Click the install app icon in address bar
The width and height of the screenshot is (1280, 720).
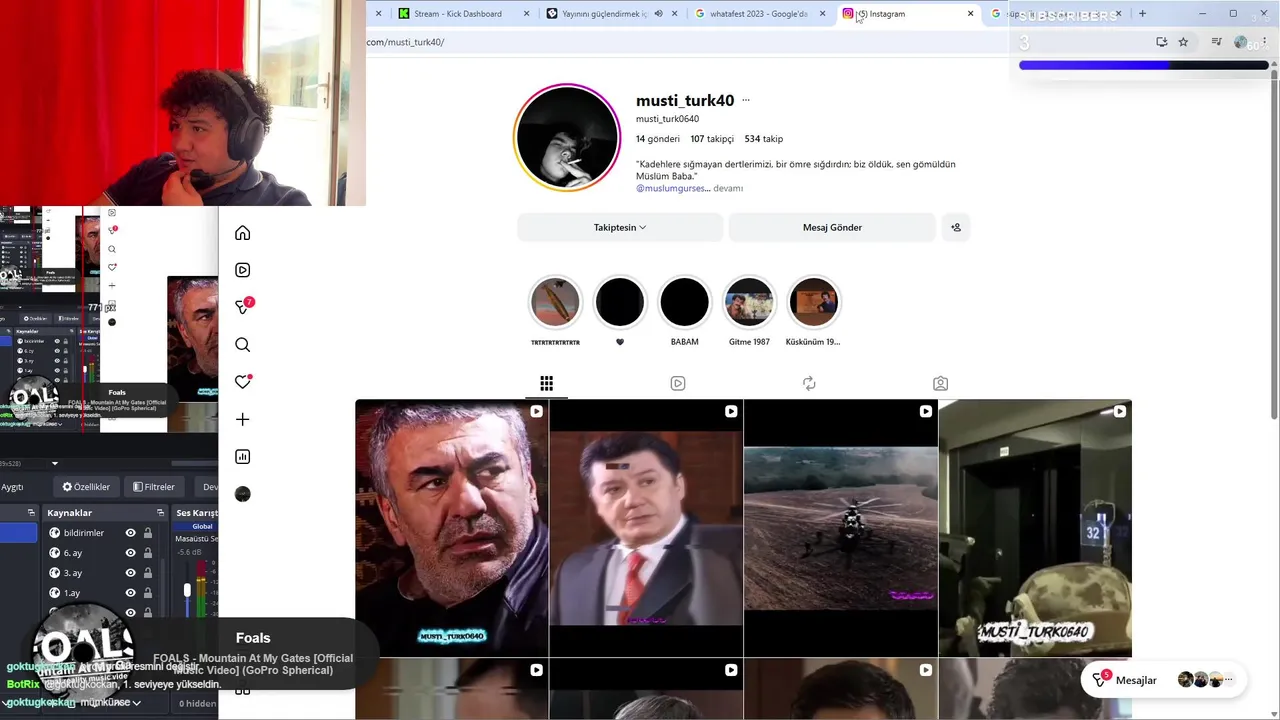click(1161, 42)
